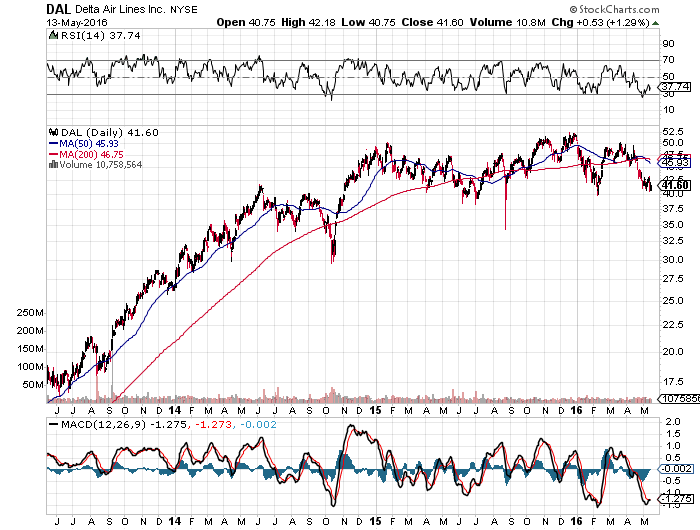
Task: Click the 17.5 price axis label
Action: (673, 381)
